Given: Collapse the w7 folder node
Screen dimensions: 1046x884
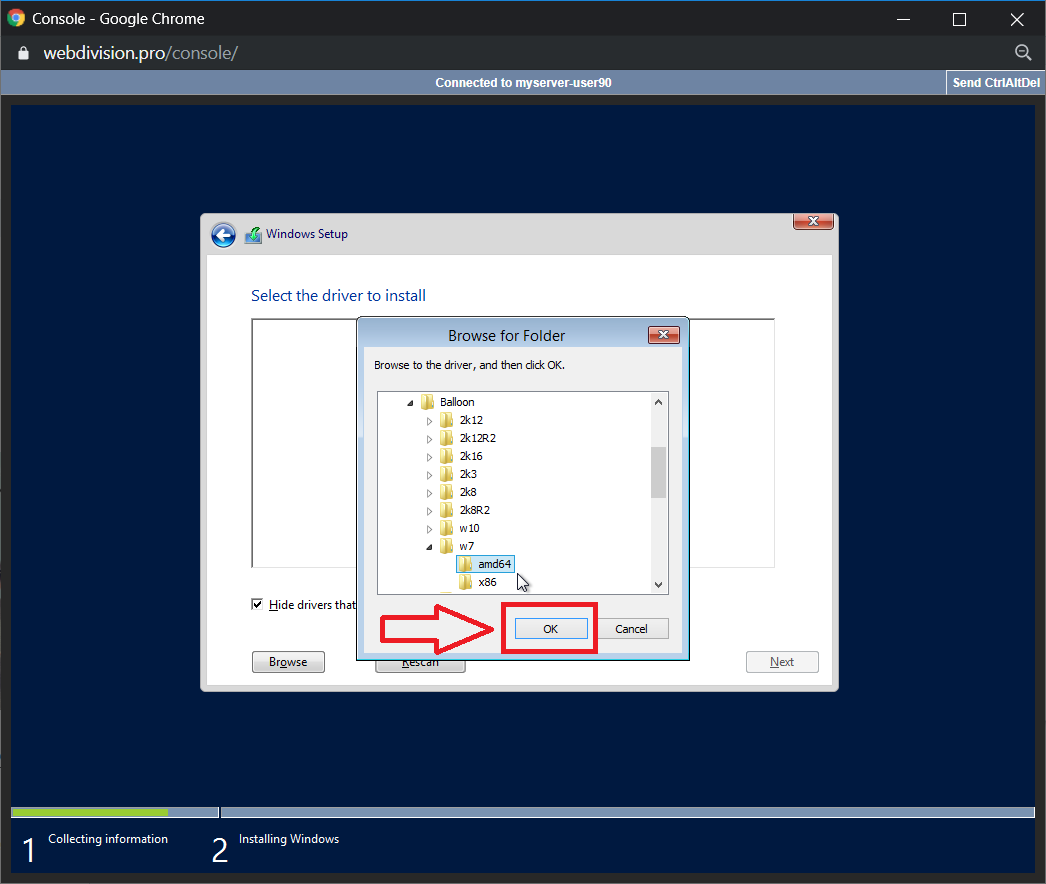Looking at the screenshot, I should [x=429, y=547].
